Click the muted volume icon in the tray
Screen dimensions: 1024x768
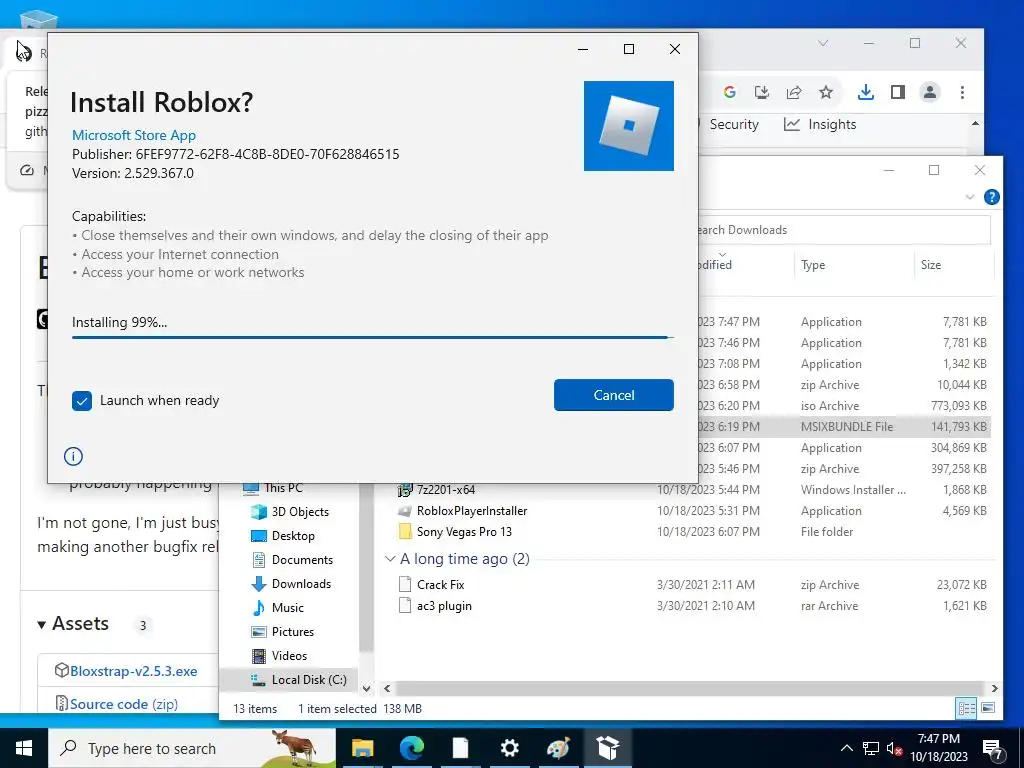tap(895, 748)
